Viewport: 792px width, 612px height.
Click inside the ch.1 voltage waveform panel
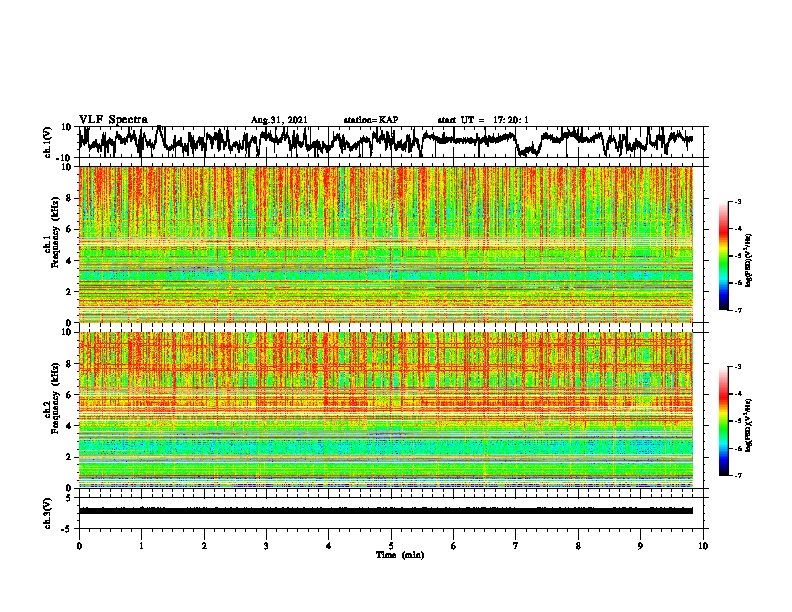pyautogui.click(x=391, y=142)
